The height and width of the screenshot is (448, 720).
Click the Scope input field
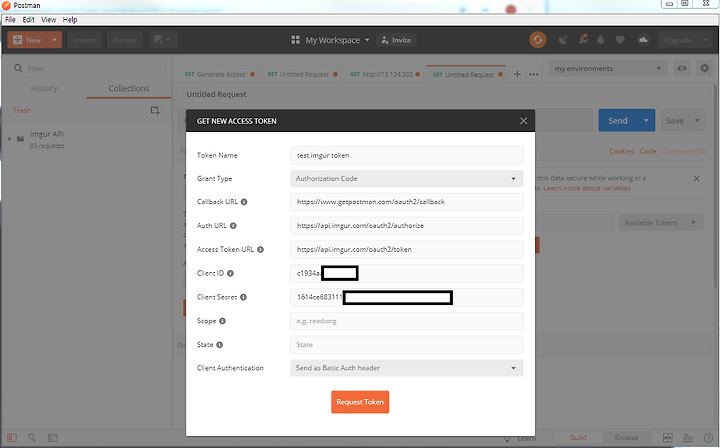pos(407,321)
